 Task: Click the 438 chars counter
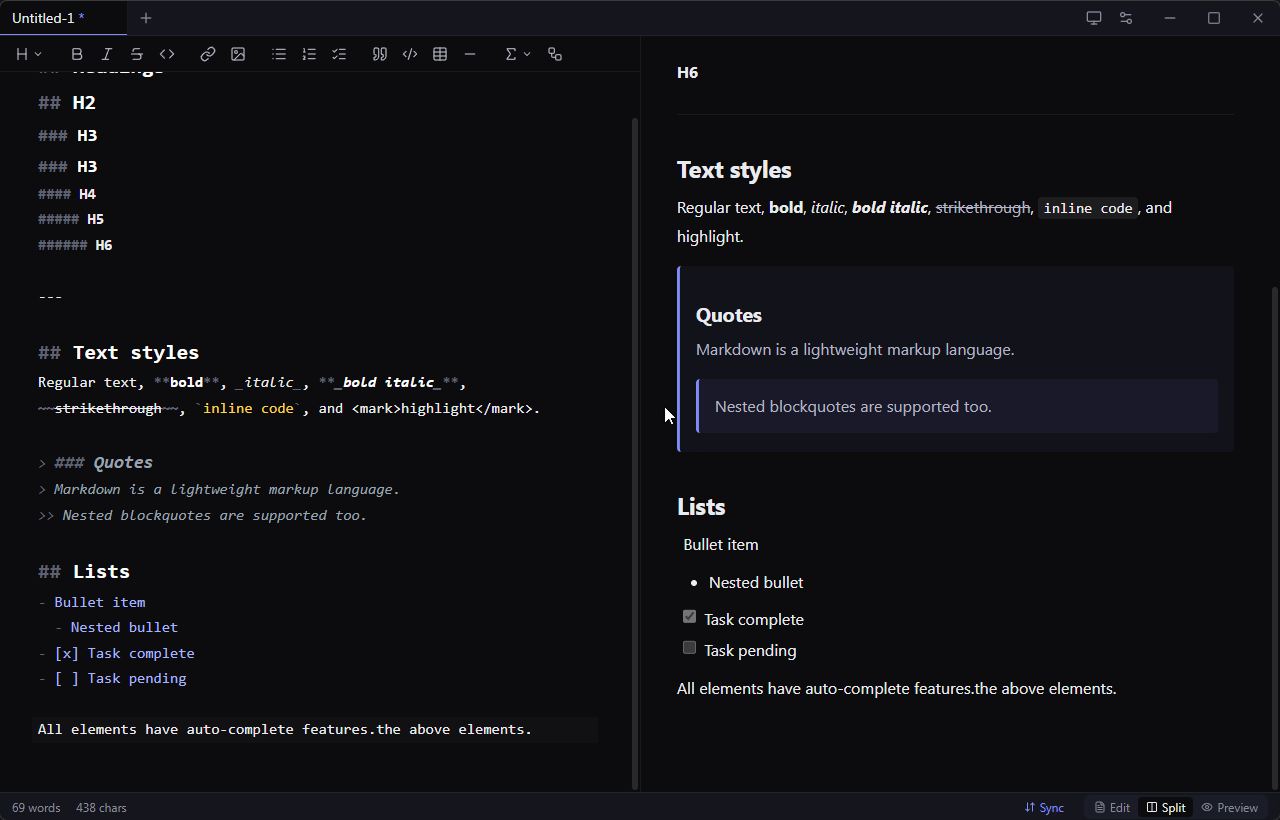[x=101, y=808]
